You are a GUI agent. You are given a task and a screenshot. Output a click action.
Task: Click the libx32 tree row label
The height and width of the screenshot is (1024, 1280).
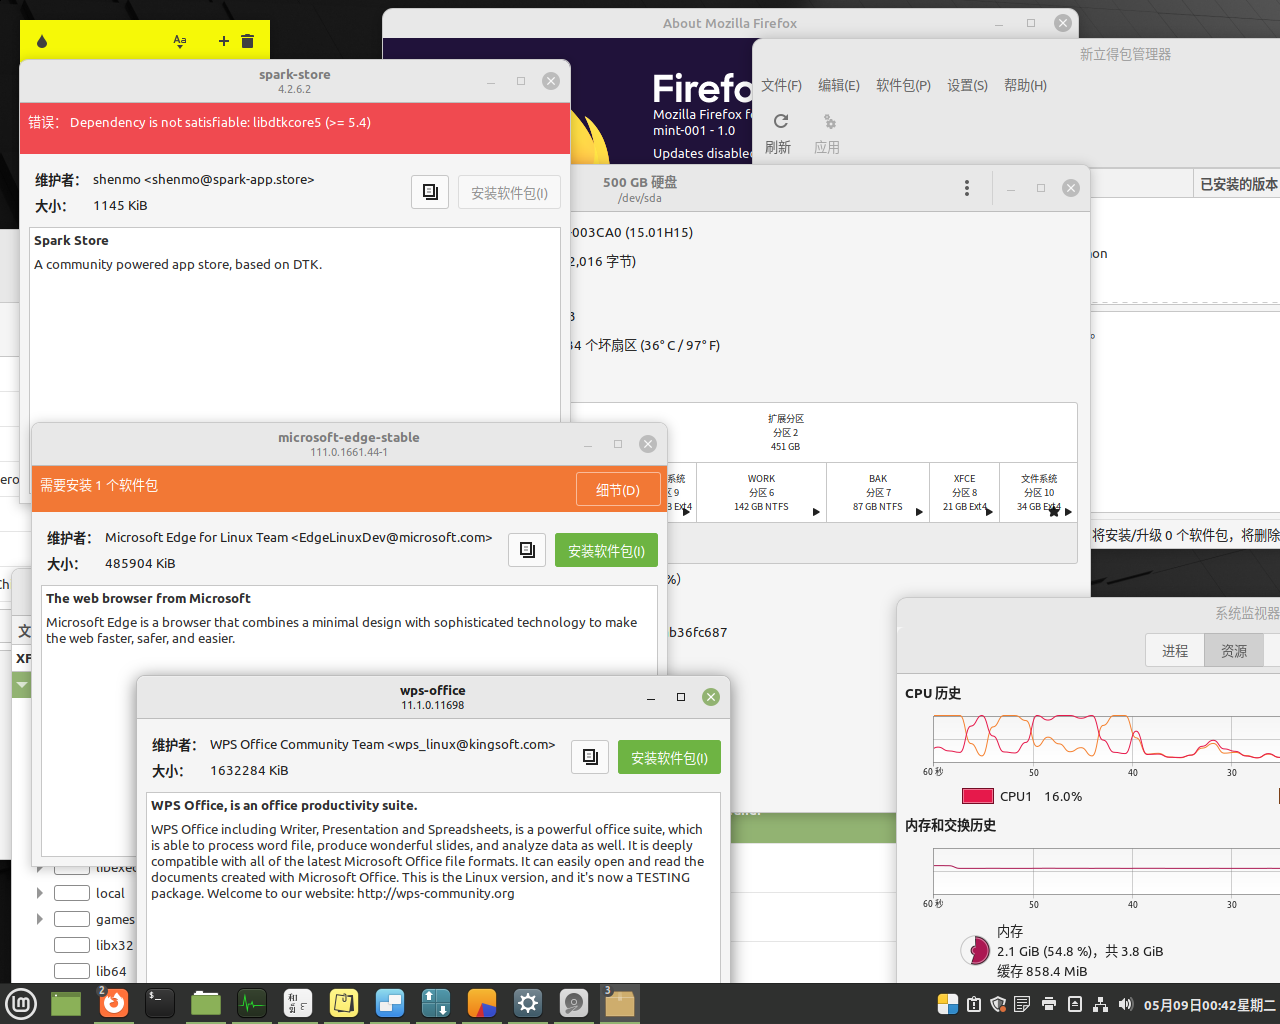click(114, 945)
